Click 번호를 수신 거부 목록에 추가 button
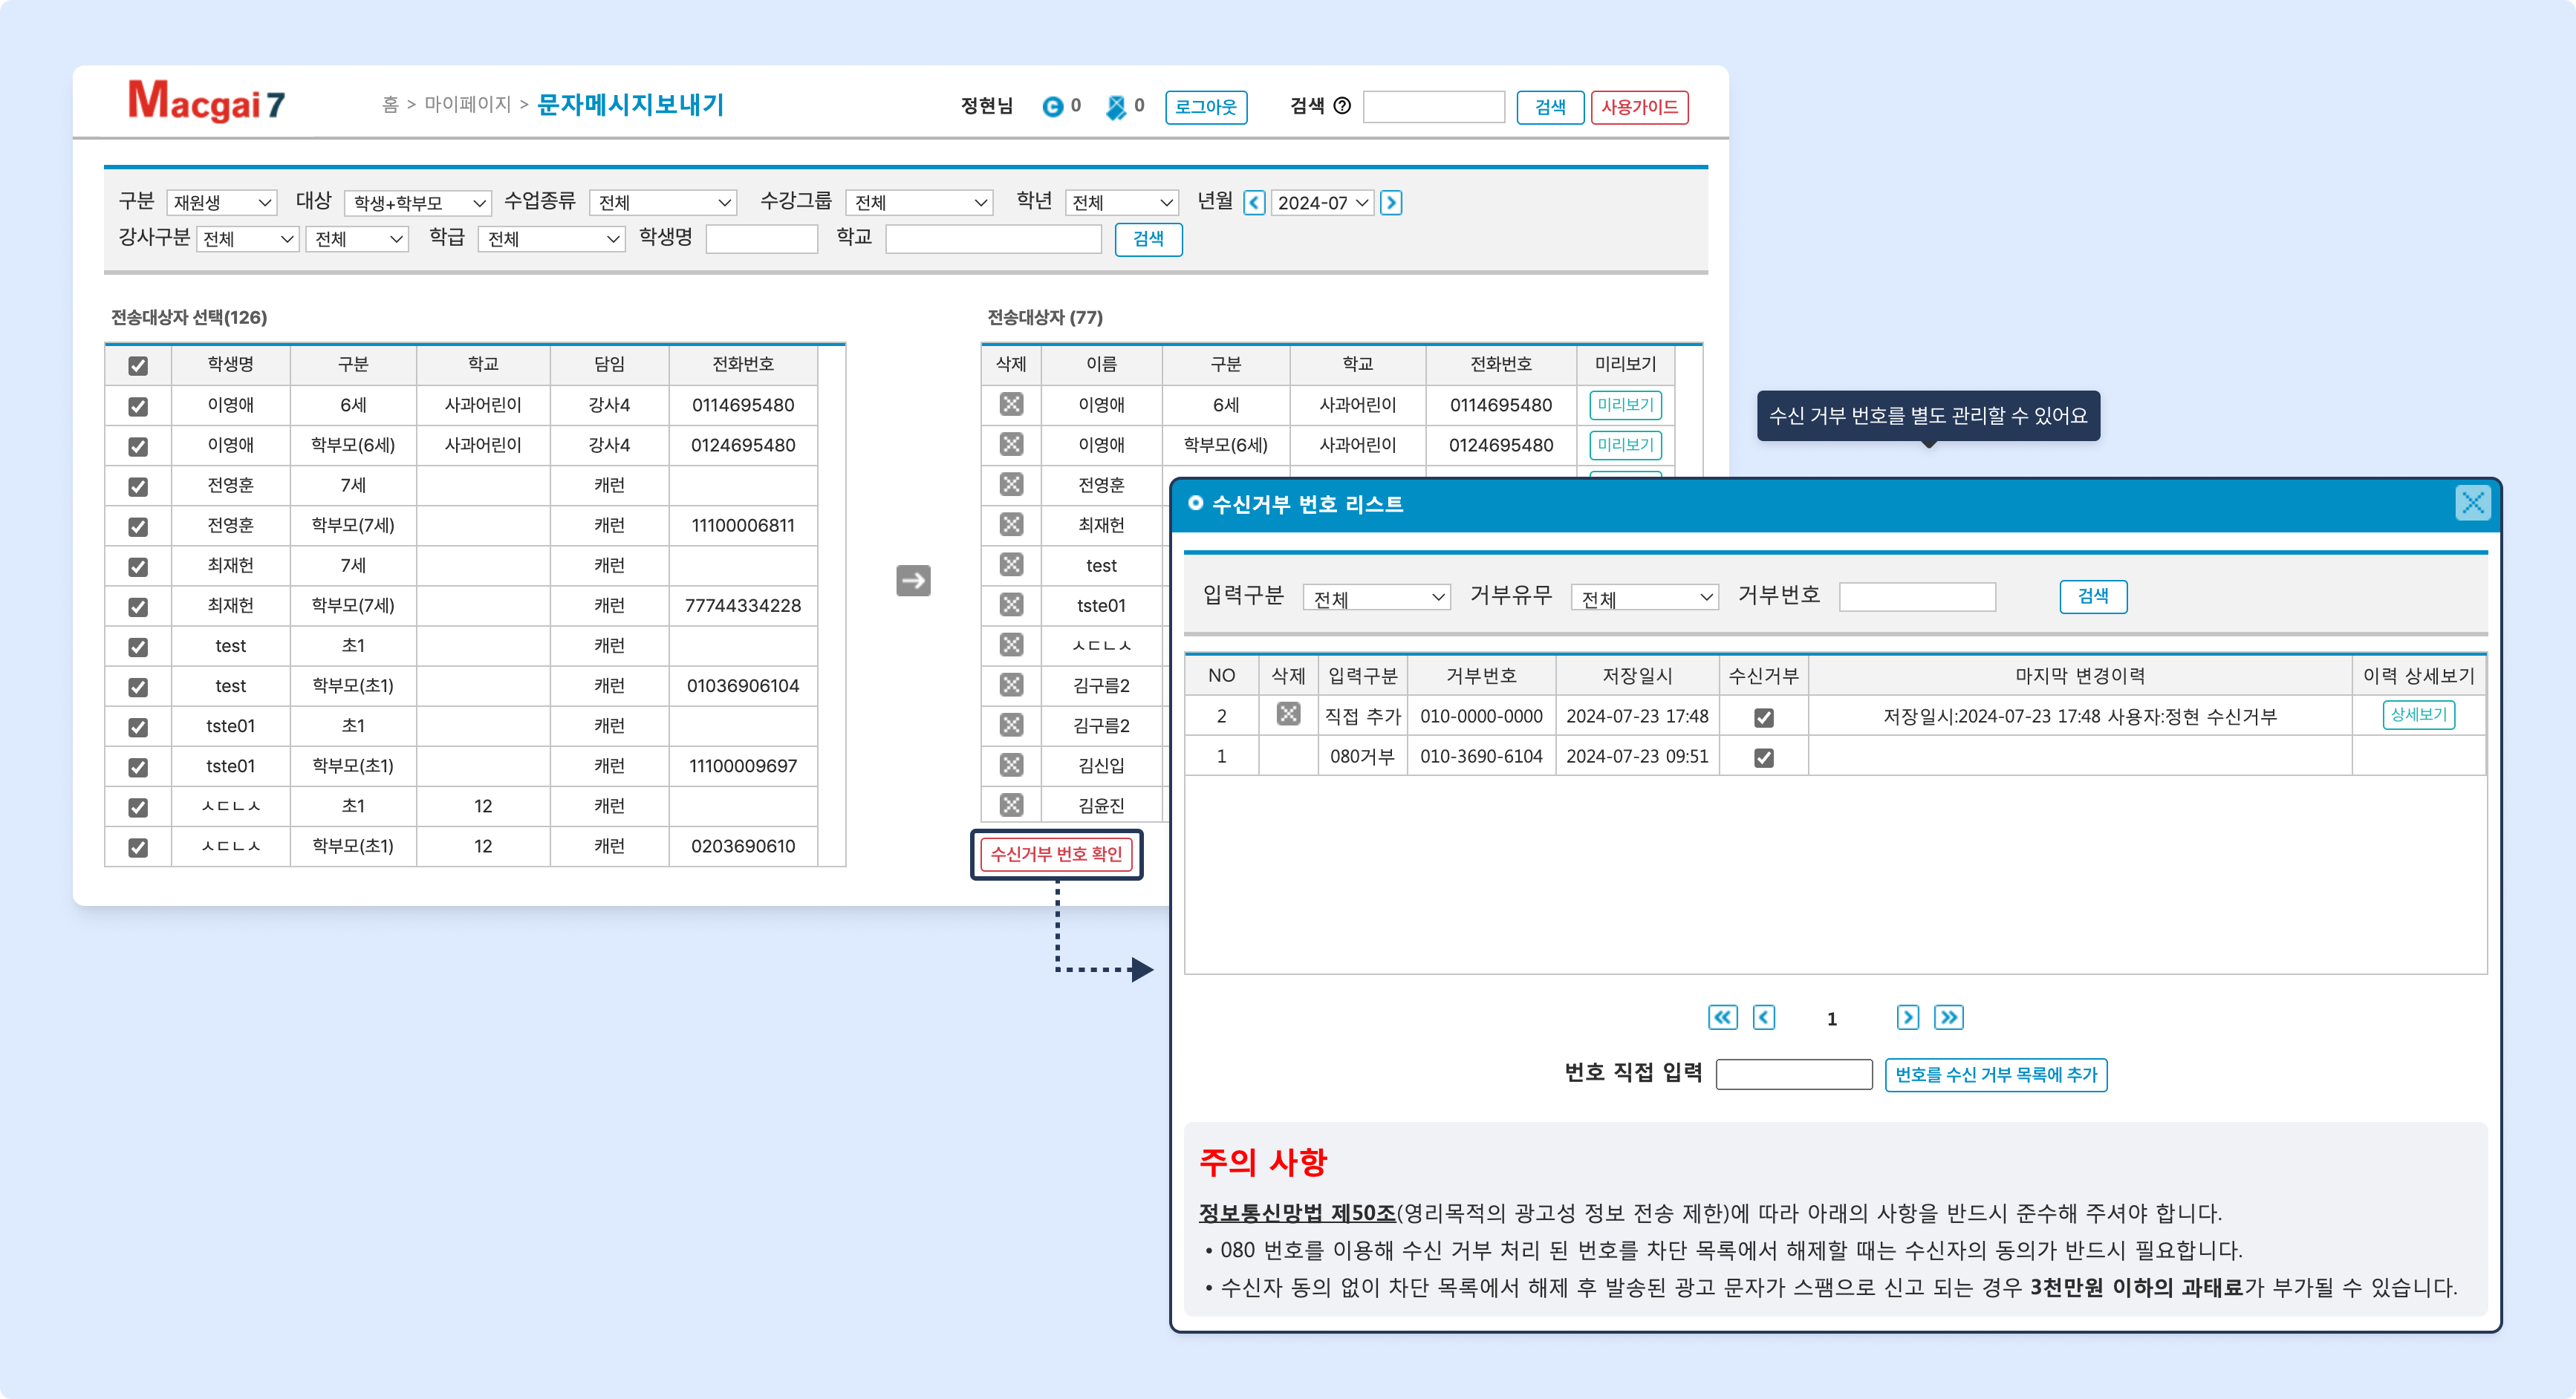This screenshot has width=2576, height=1399. [x=1995, y=1075]
